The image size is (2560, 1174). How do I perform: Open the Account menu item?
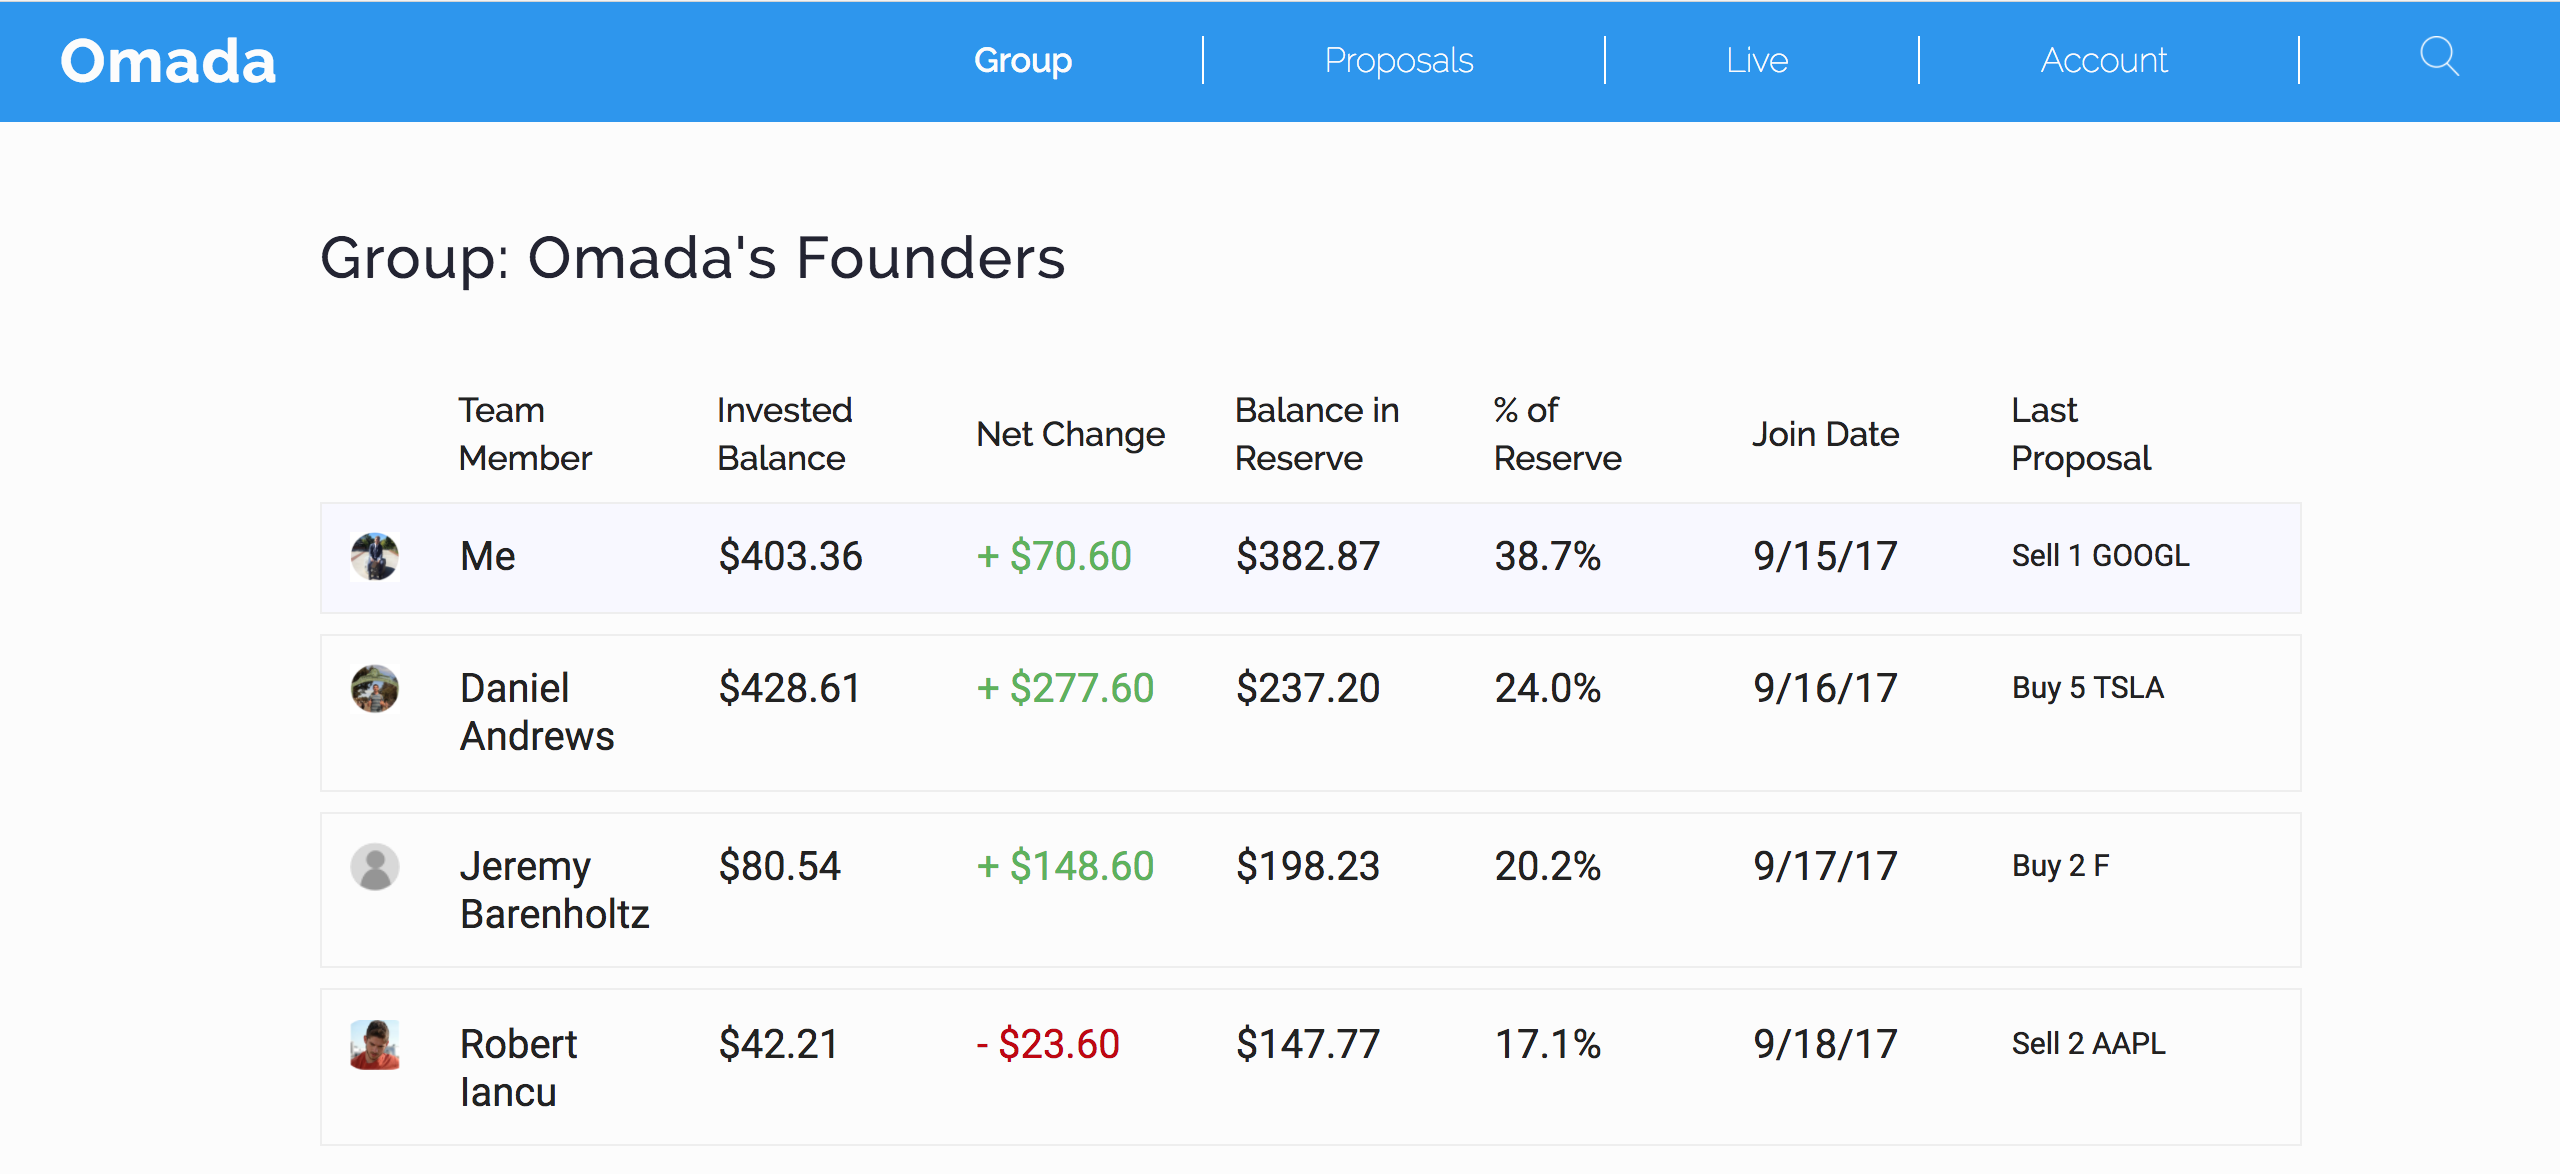pos(2104,61)
